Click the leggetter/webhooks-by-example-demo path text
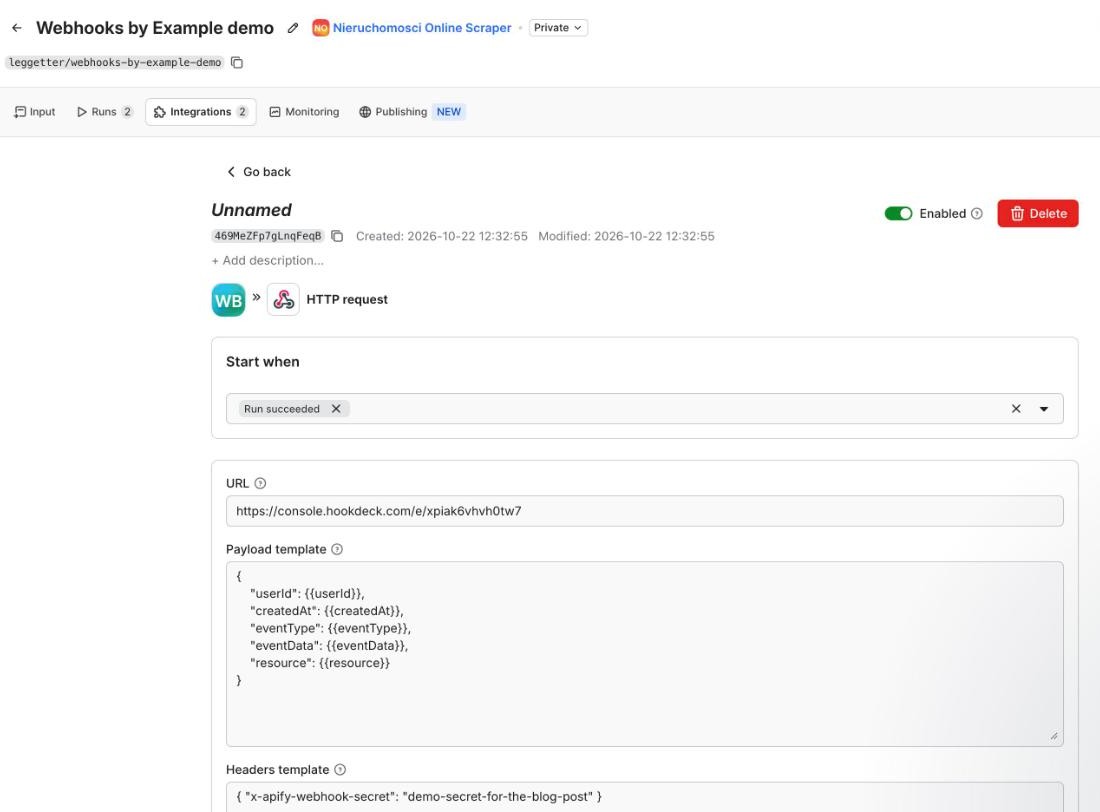Image resolution: width=1100 pixels, height=812 pixels. tap(115, 62)
